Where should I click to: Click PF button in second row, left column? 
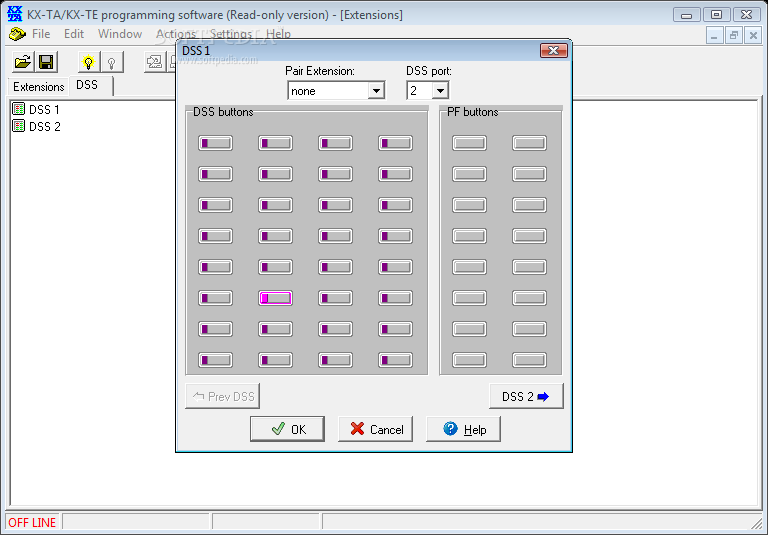coord(469,174)
